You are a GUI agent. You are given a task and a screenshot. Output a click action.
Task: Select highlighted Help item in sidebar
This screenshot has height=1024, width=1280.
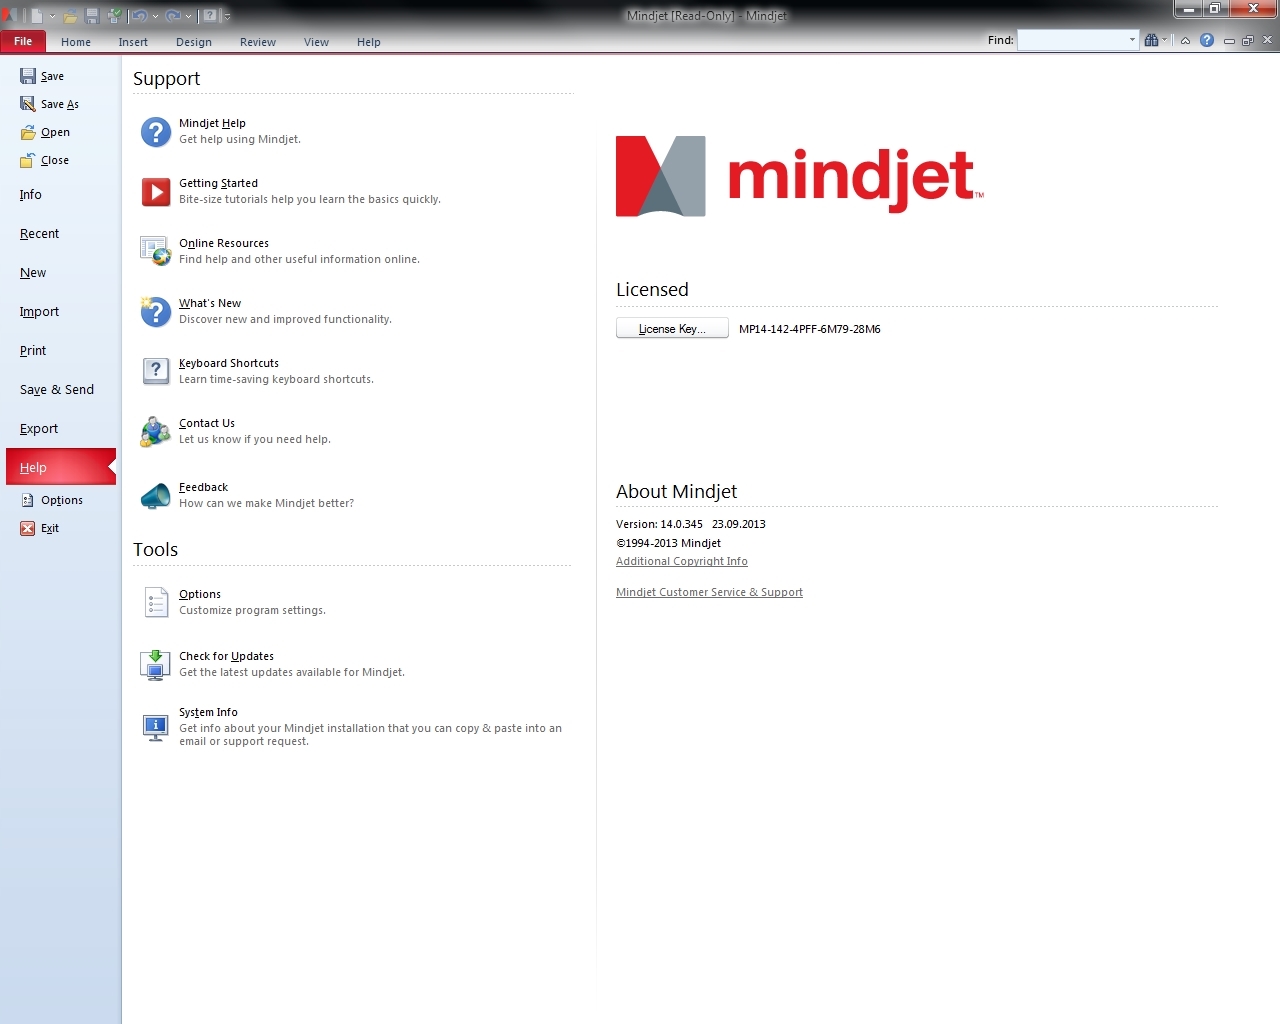click(61, 467)
